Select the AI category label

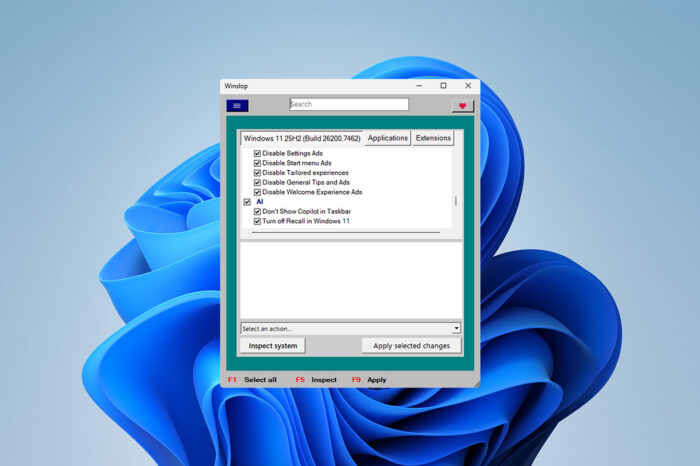pos(260,202)
